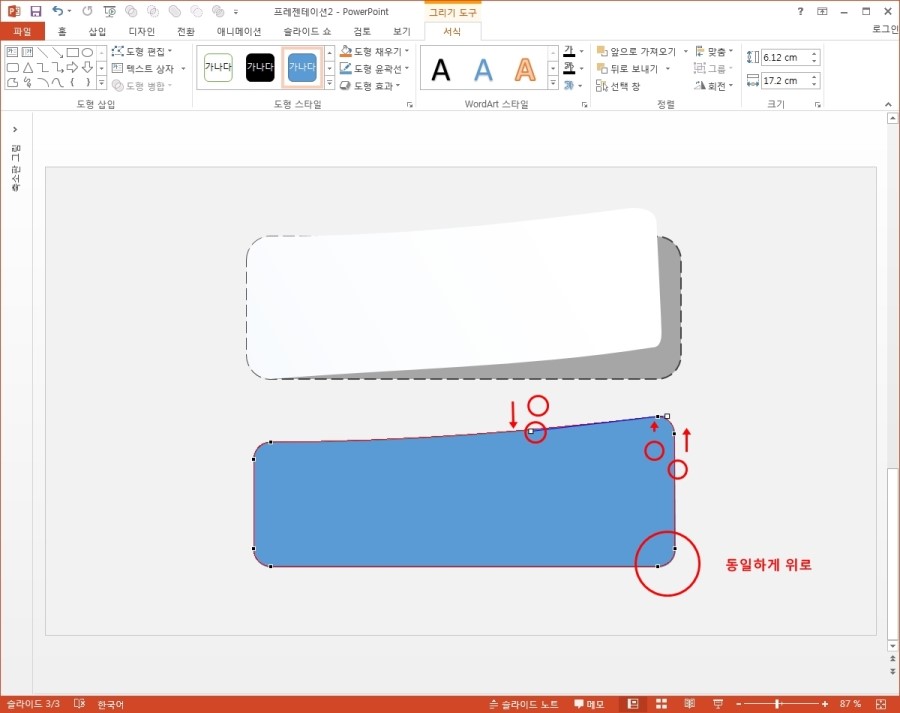
Task: Switch to the 디자인 (Design) tab
Action: pyautogui.click(x=141, y=32)
